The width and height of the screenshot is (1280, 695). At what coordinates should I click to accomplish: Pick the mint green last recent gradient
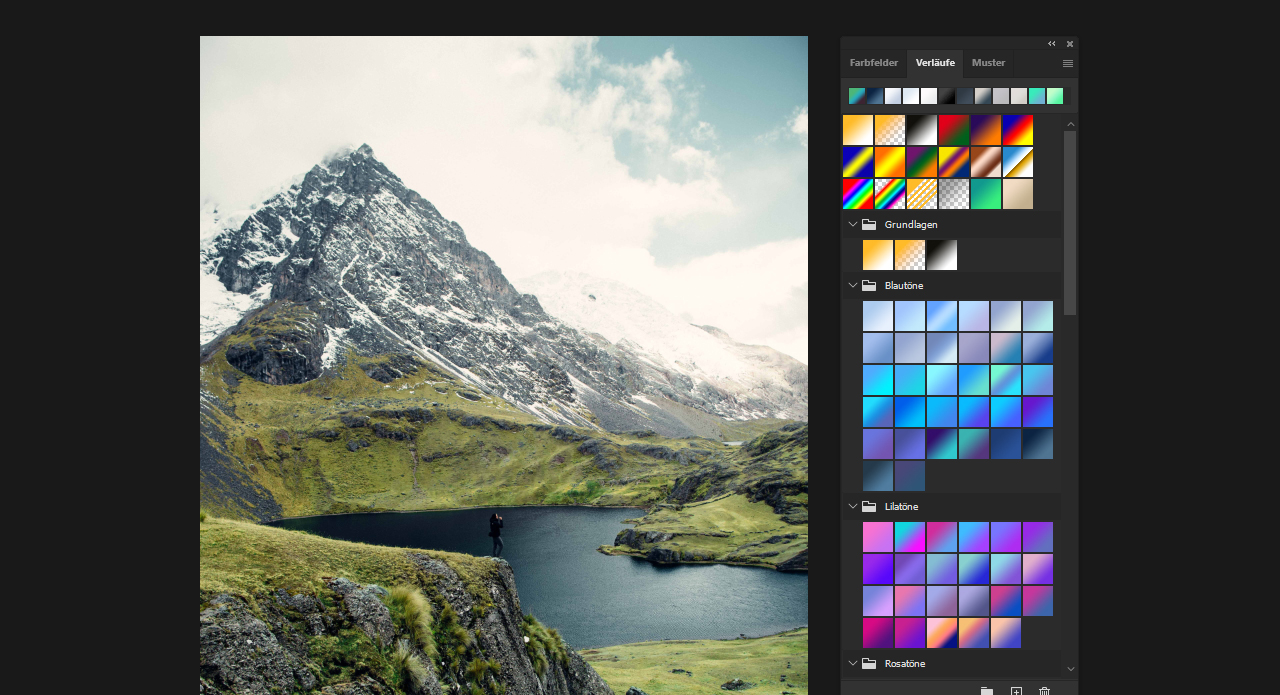click(x=1055, y=96)
